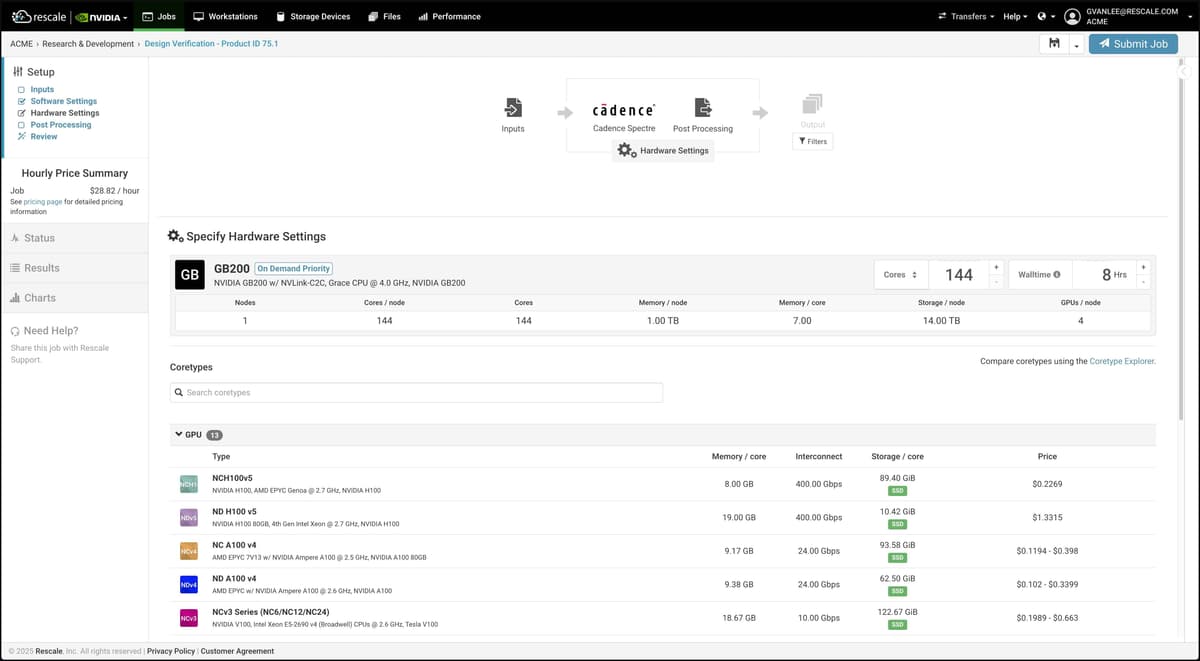Screen dimensions: 1200x661
Task: Click the Inputs workflow icon
Action: [513, 108]
